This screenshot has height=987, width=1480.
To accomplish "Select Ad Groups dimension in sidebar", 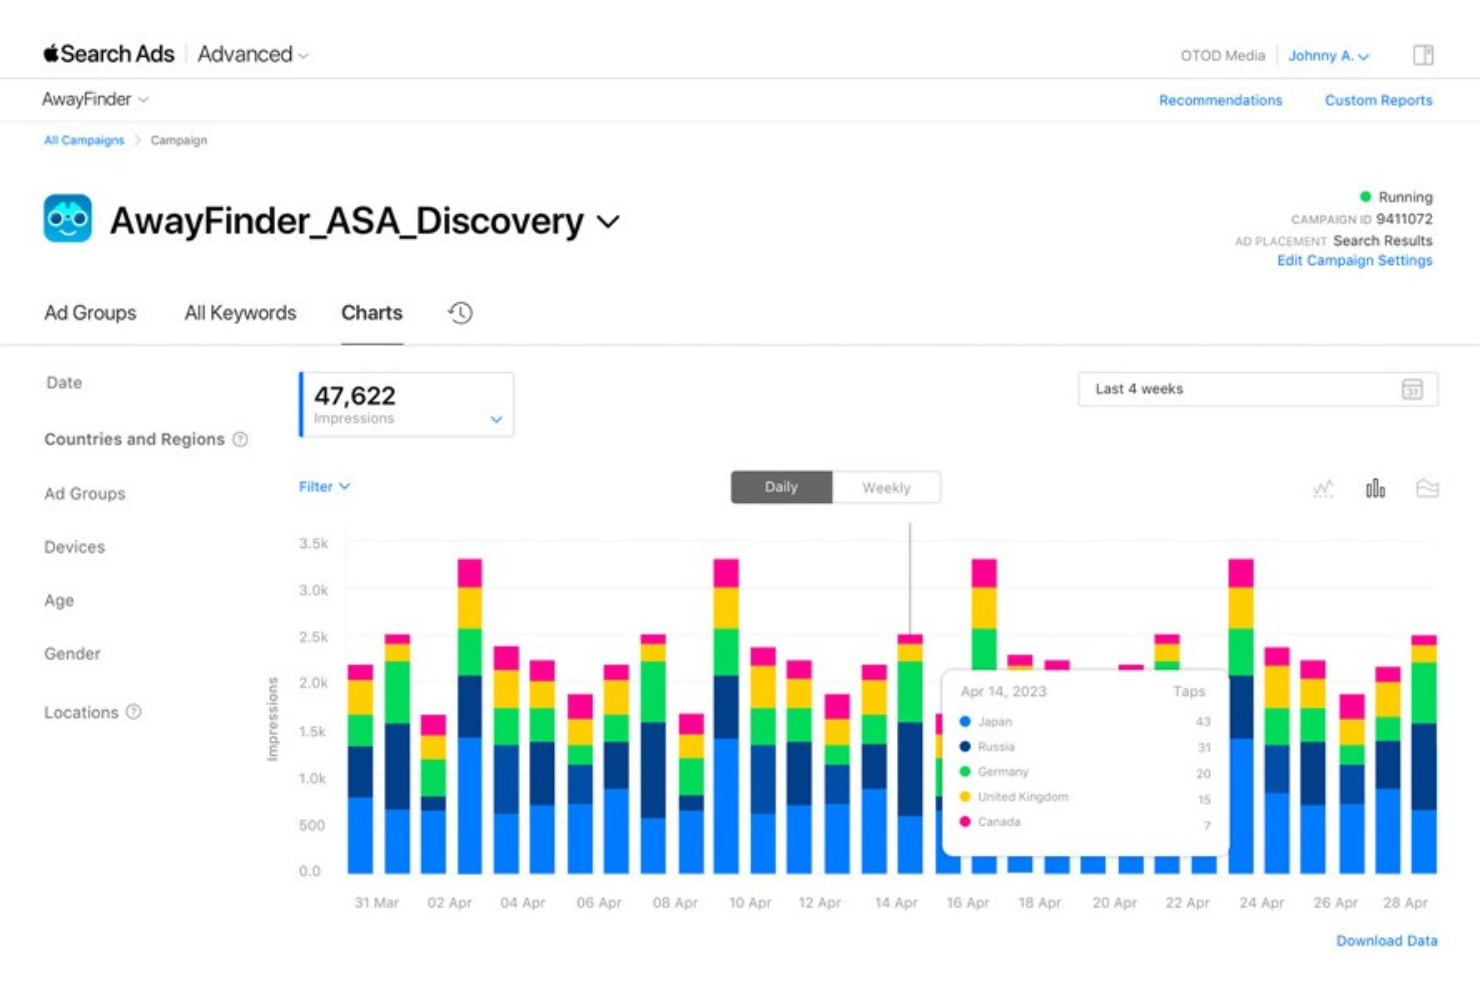I will click(x=85, y=493).
